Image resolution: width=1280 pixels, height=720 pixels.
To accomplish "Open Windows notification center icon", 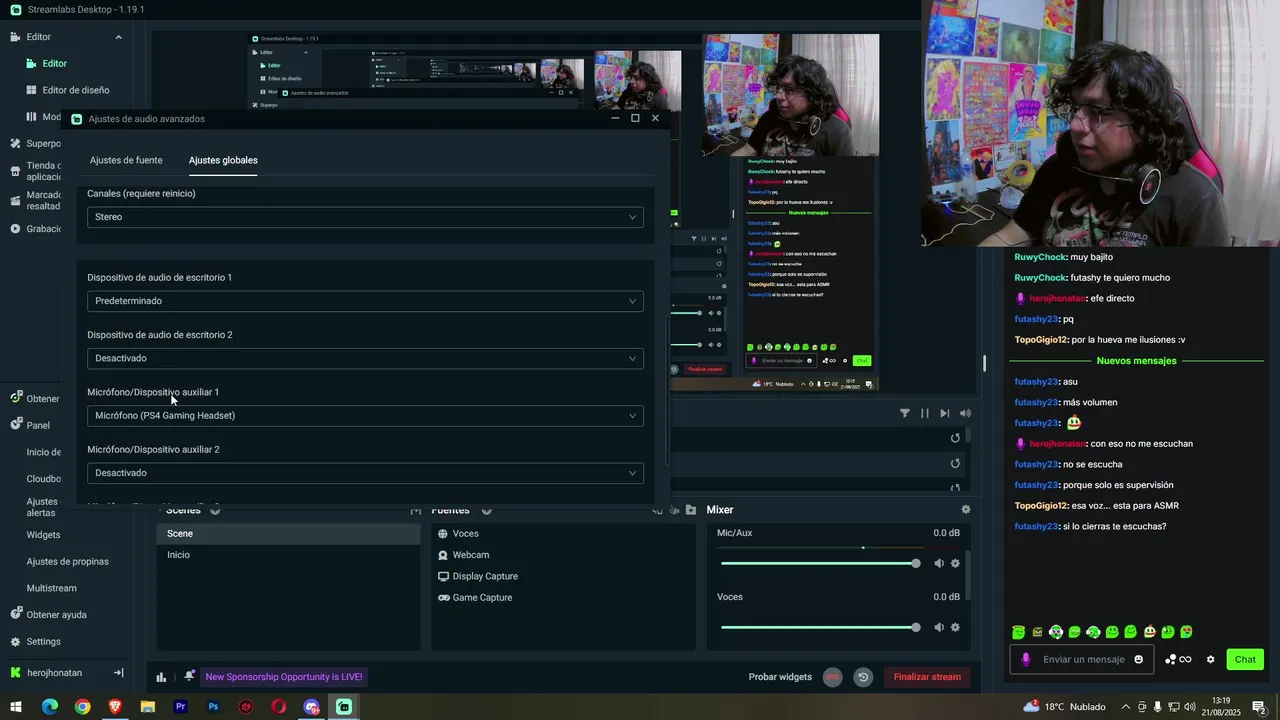I will coord(1259,707).
